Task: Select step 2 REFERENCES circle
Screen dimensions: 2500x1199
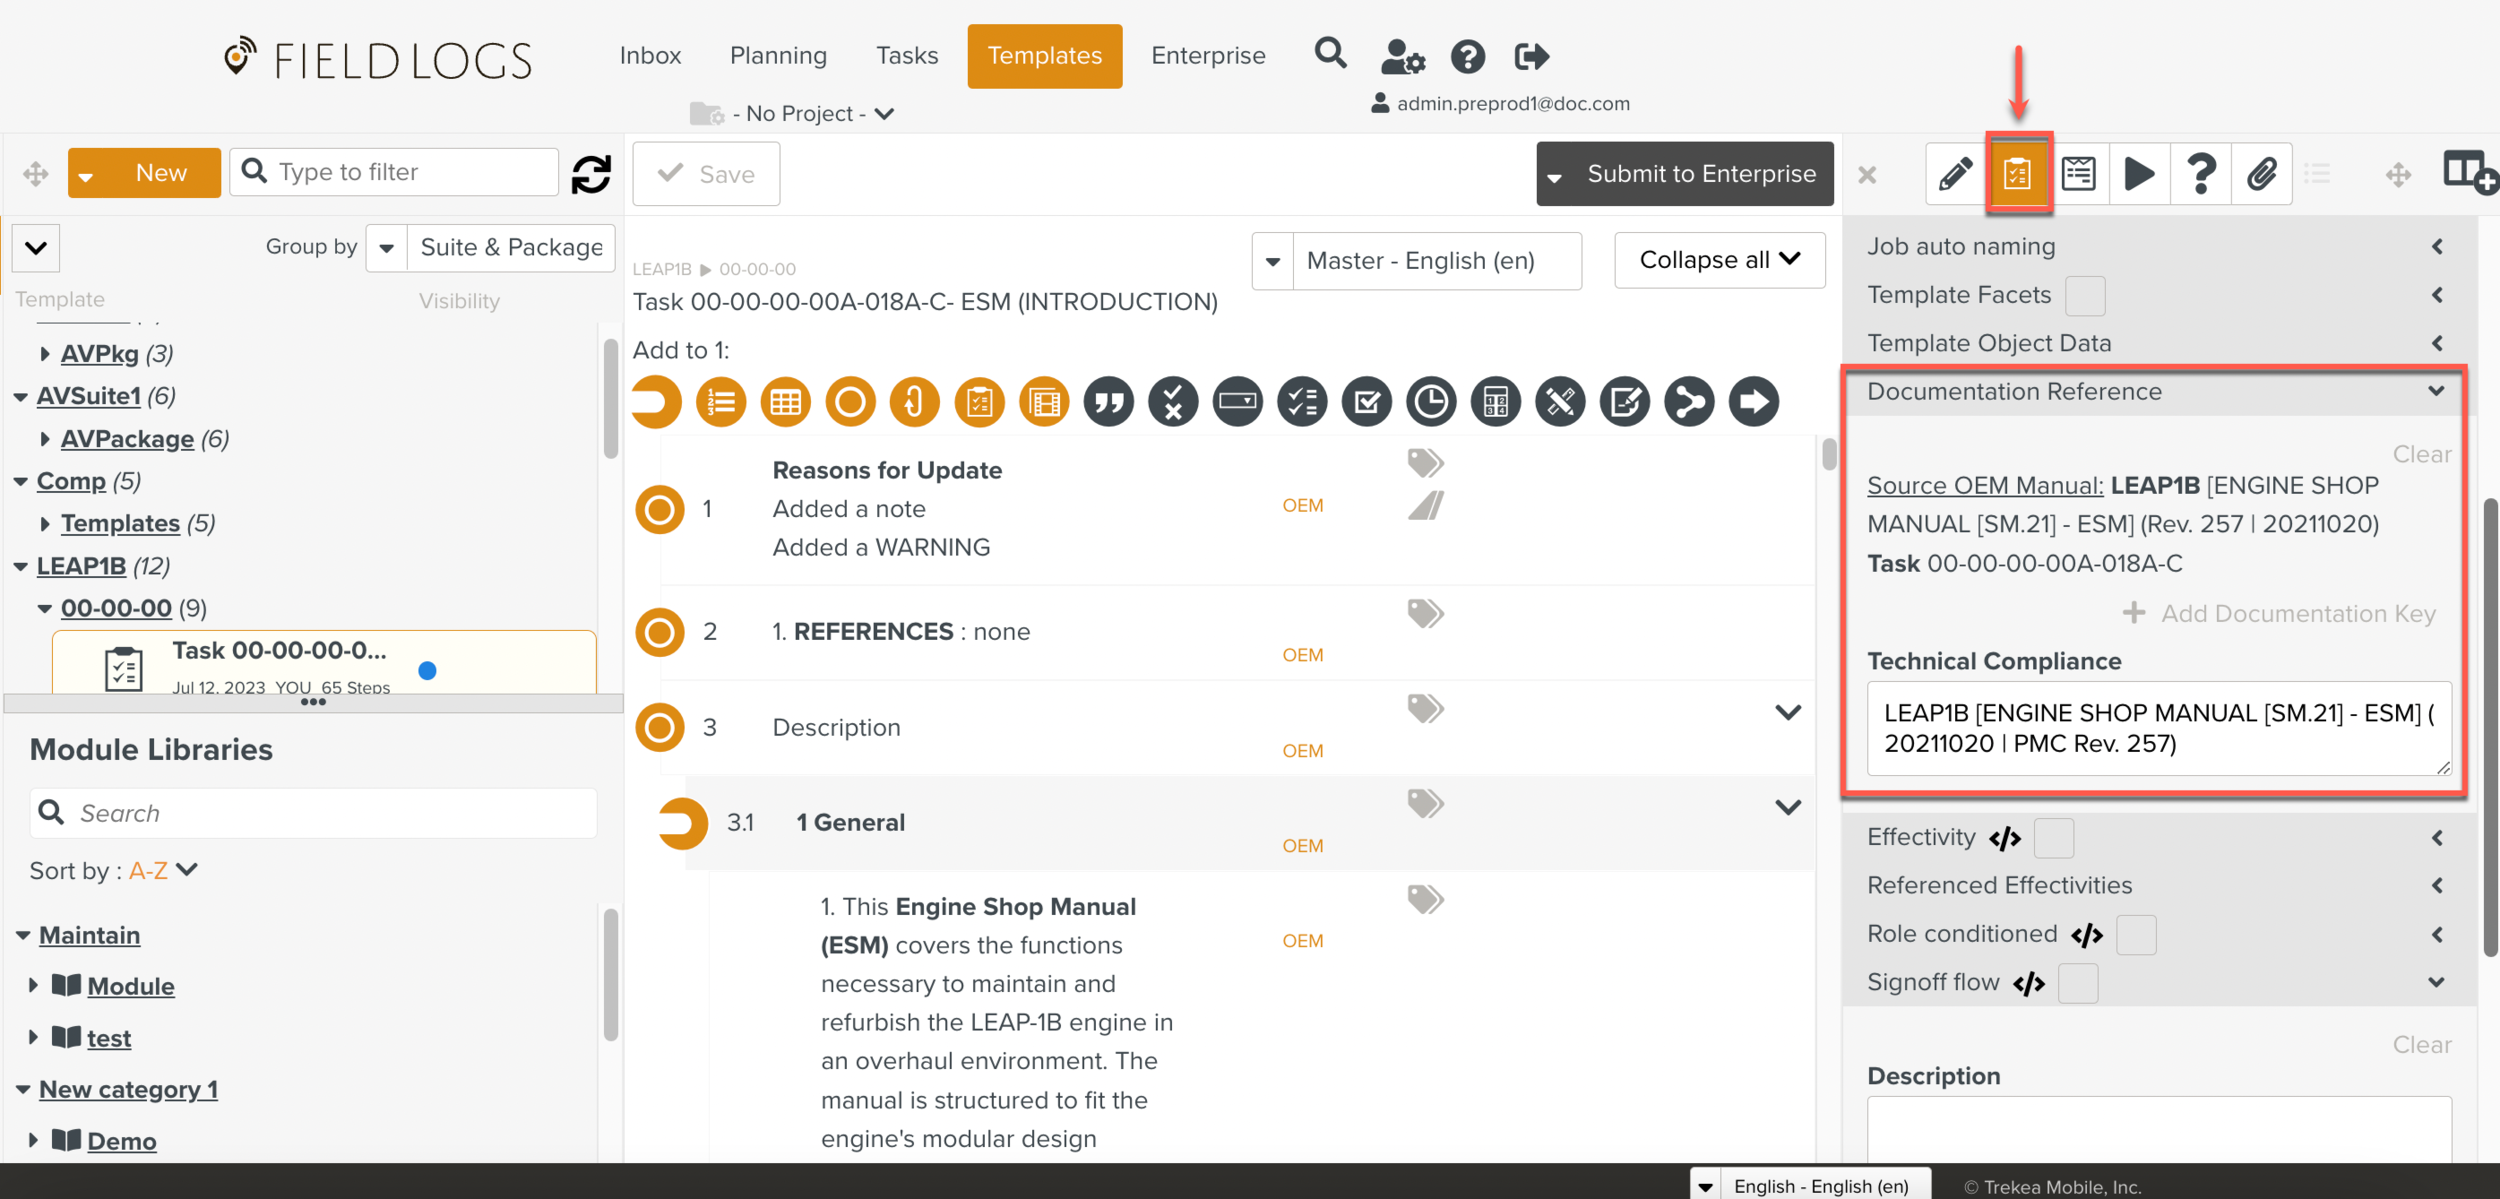Action: tap(660, 633)
